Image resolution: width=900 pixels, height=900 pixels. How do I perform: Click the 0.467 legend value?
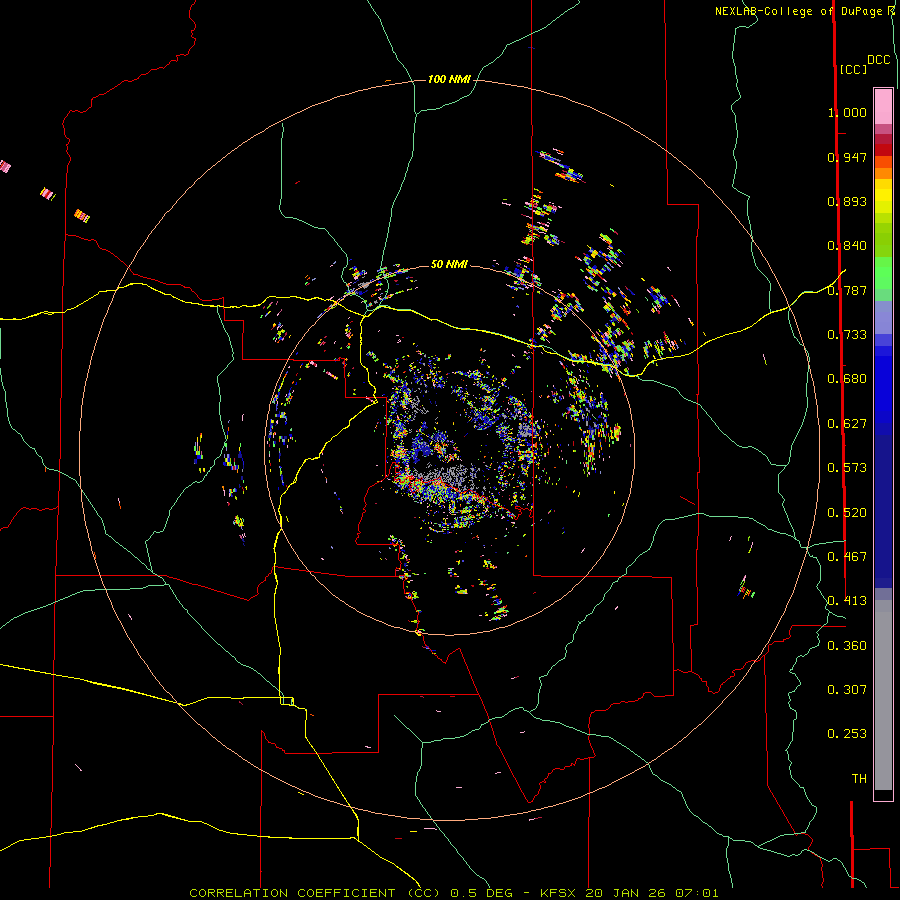(847, 557)
